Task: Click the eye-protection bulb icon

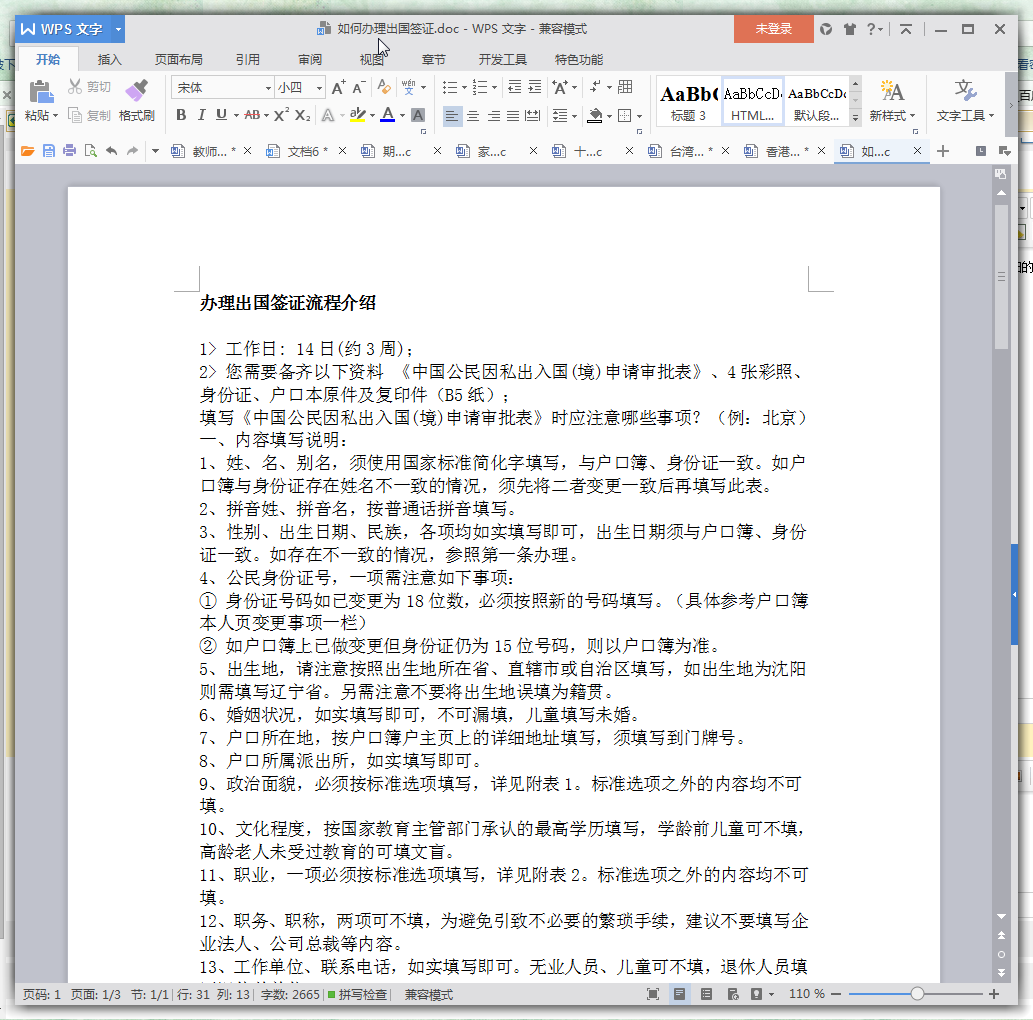Action: point(756,994)
